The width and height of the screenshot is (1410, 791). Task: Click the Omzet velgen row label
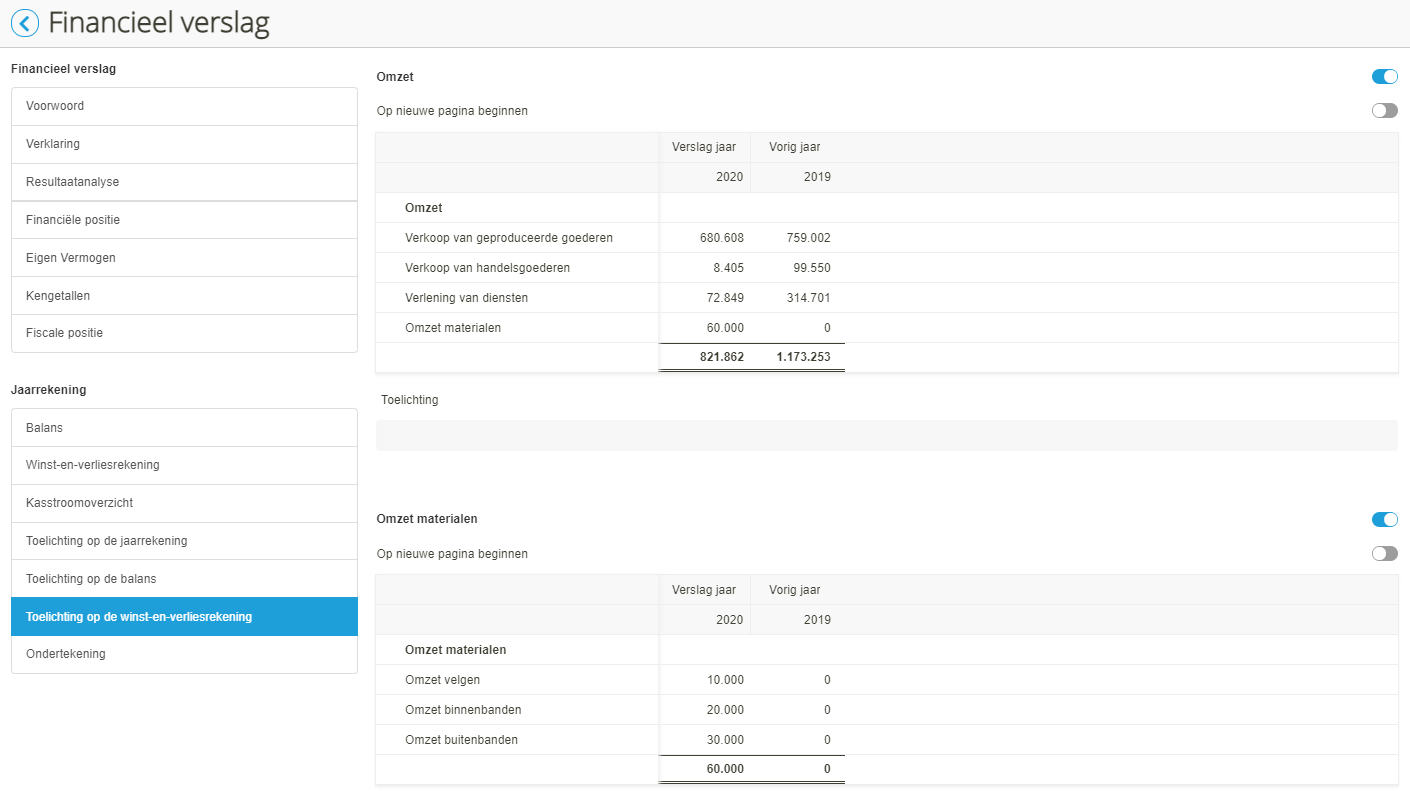(x=443, y=680)
